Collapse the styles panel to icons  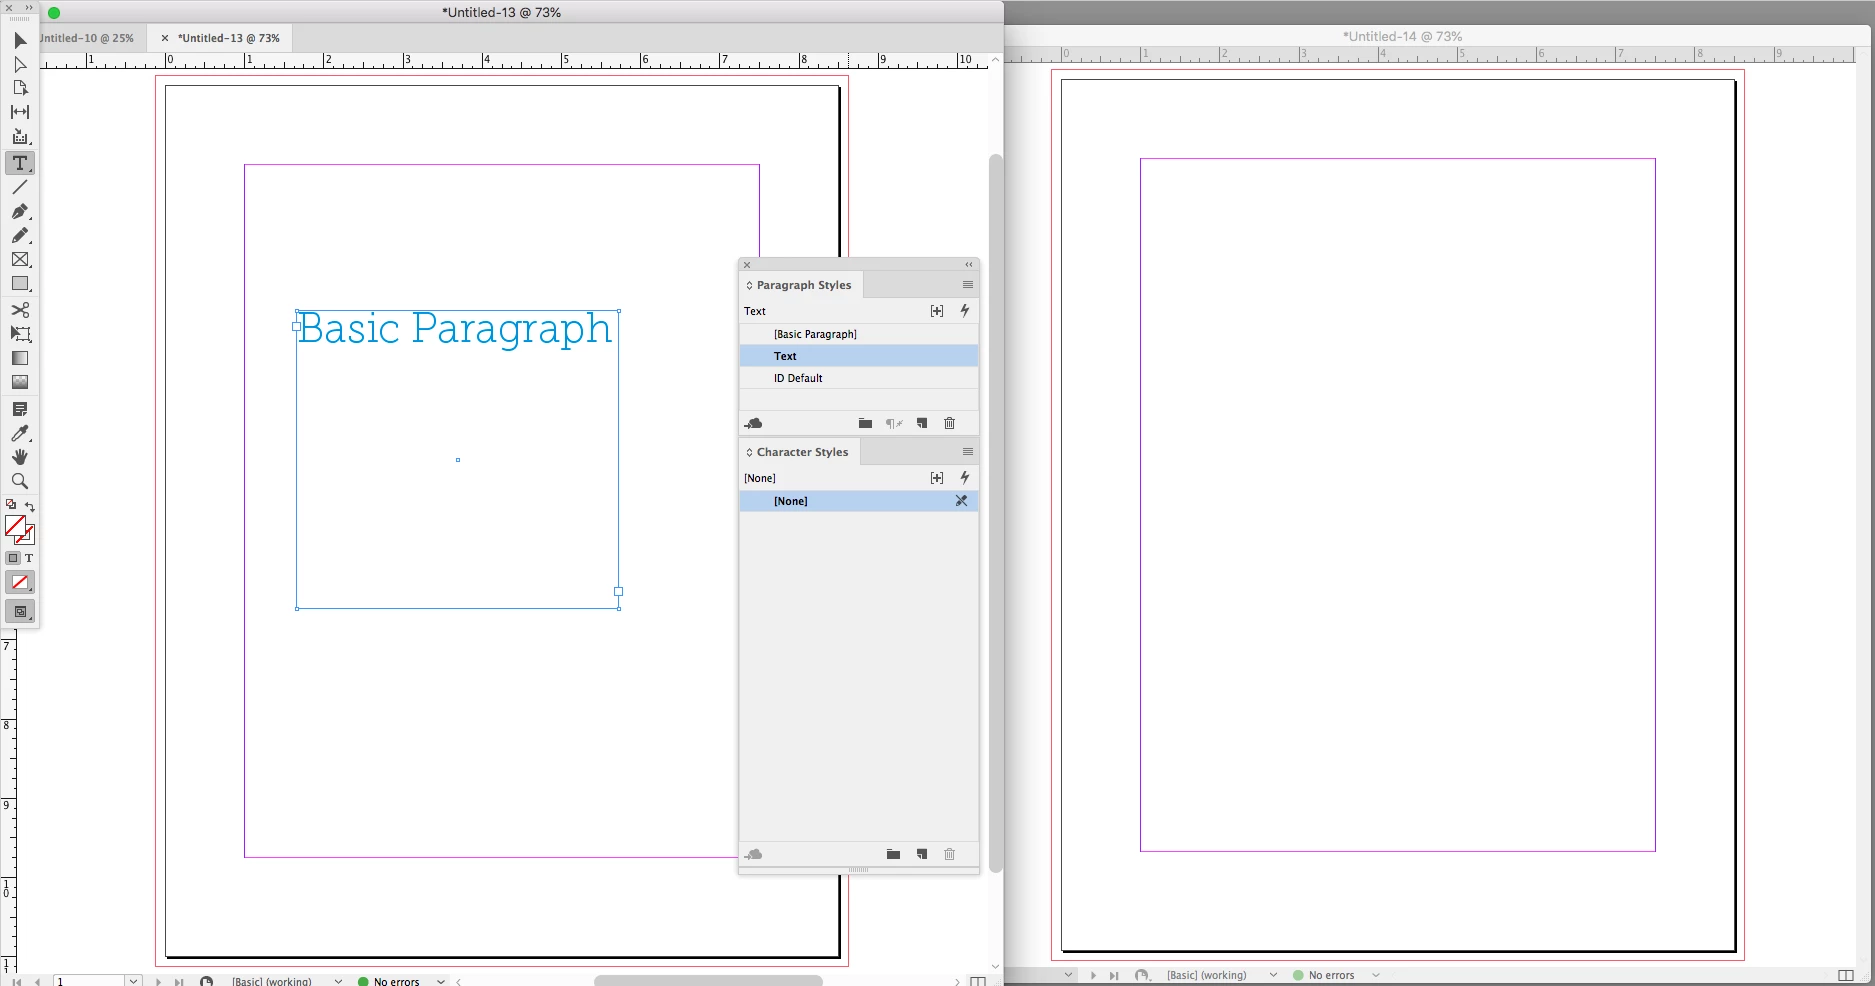click(x=968, y=265)
